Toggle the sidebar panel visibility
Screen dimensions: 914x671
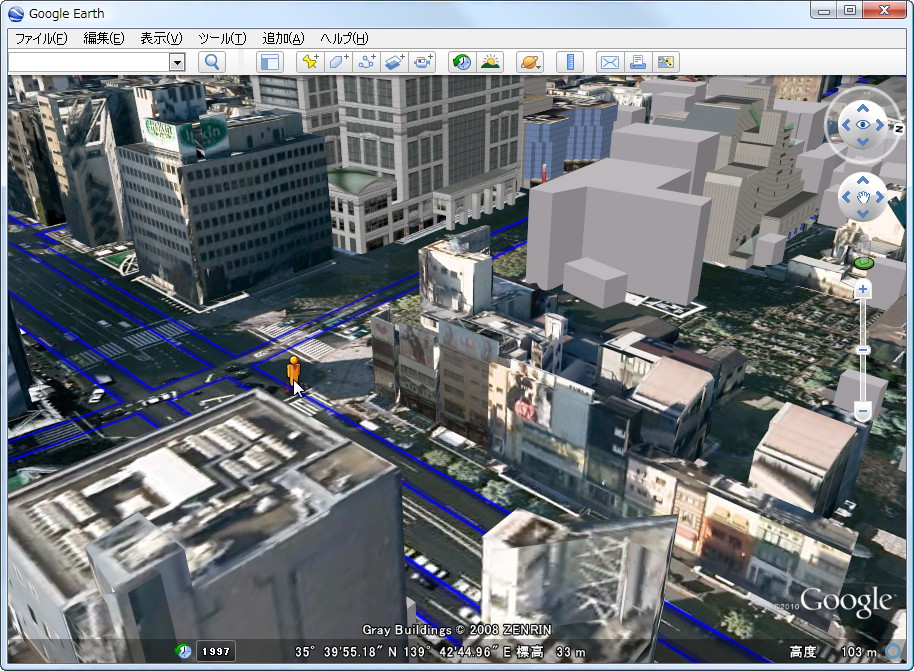pyautogui.click(x=271, y=61)
